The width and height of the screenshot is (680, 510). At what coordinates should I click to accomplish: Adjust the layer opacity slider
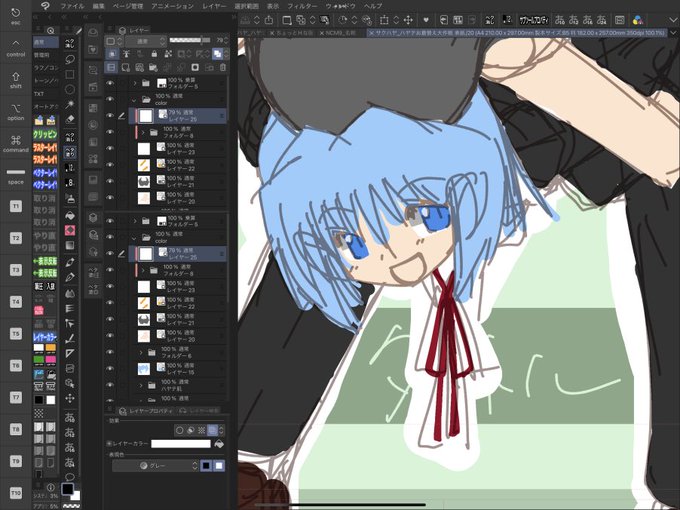pos(190,40)
